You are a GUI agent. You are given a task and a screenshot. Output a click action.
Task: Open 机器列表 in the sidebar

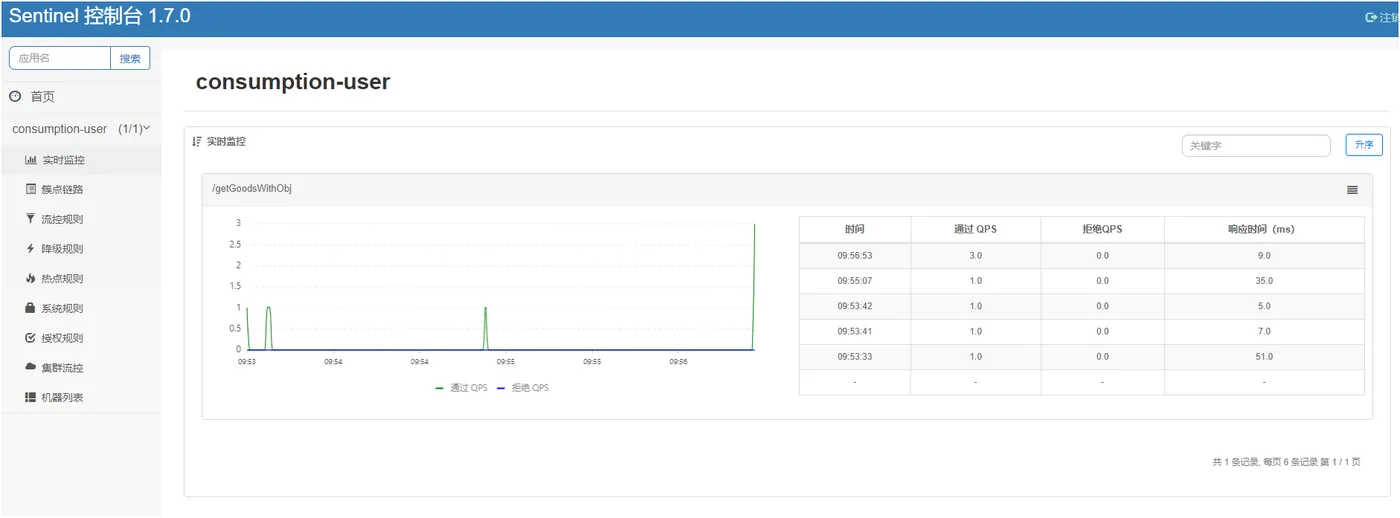pyautogui.click(x=80, y=397)
